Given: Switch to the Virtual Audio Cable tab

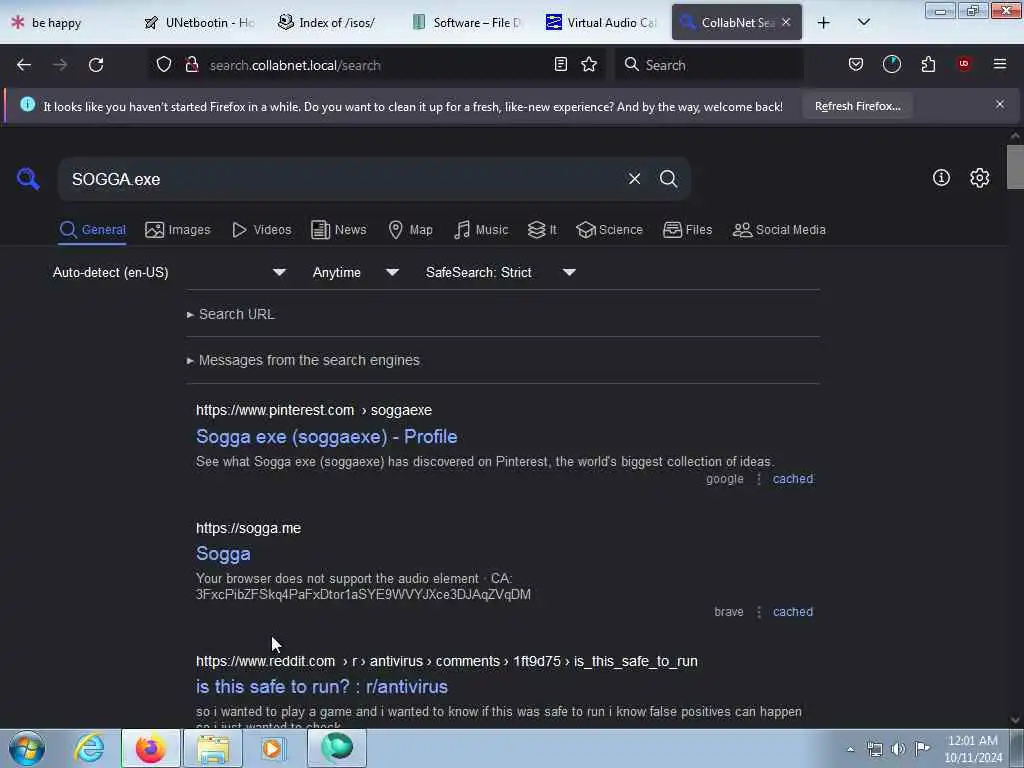Looking at the screenshot, I should coord(601,22).
